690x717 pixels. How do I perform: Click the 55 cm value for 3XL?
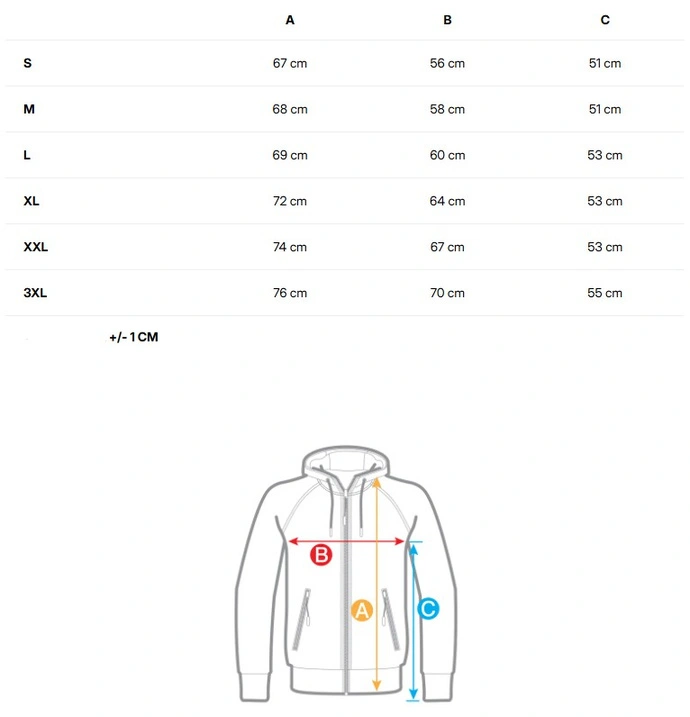[605, 293]
